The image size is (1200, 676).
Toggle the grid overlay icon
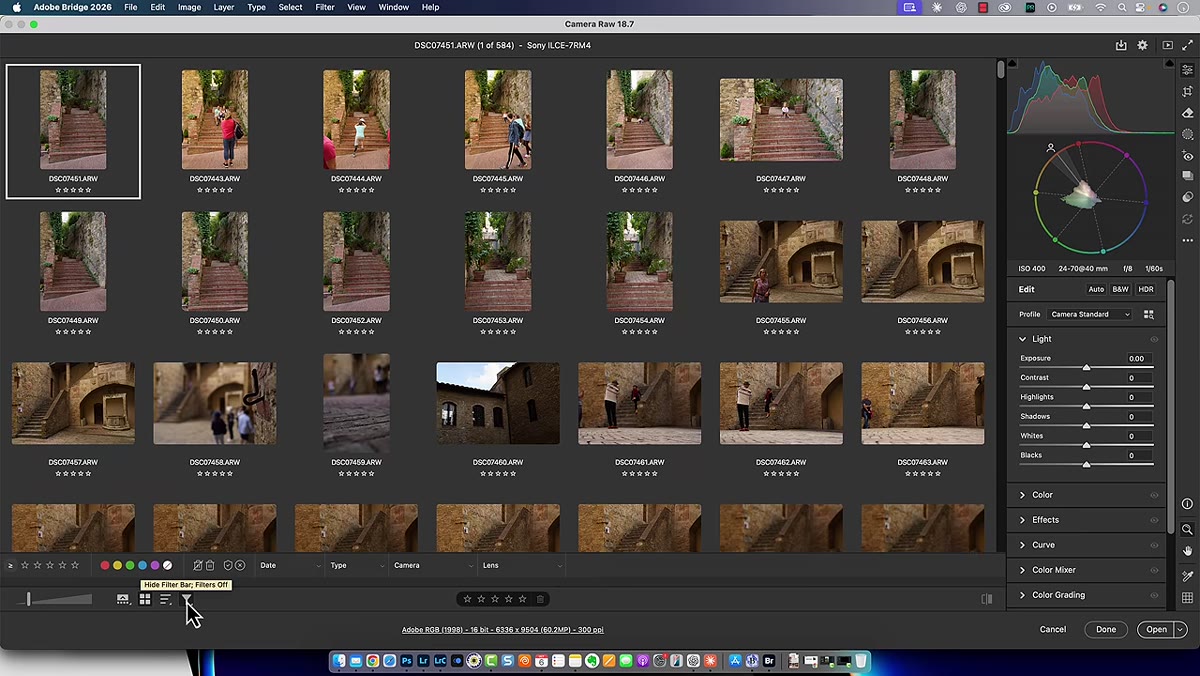[x=1187, y=598]
